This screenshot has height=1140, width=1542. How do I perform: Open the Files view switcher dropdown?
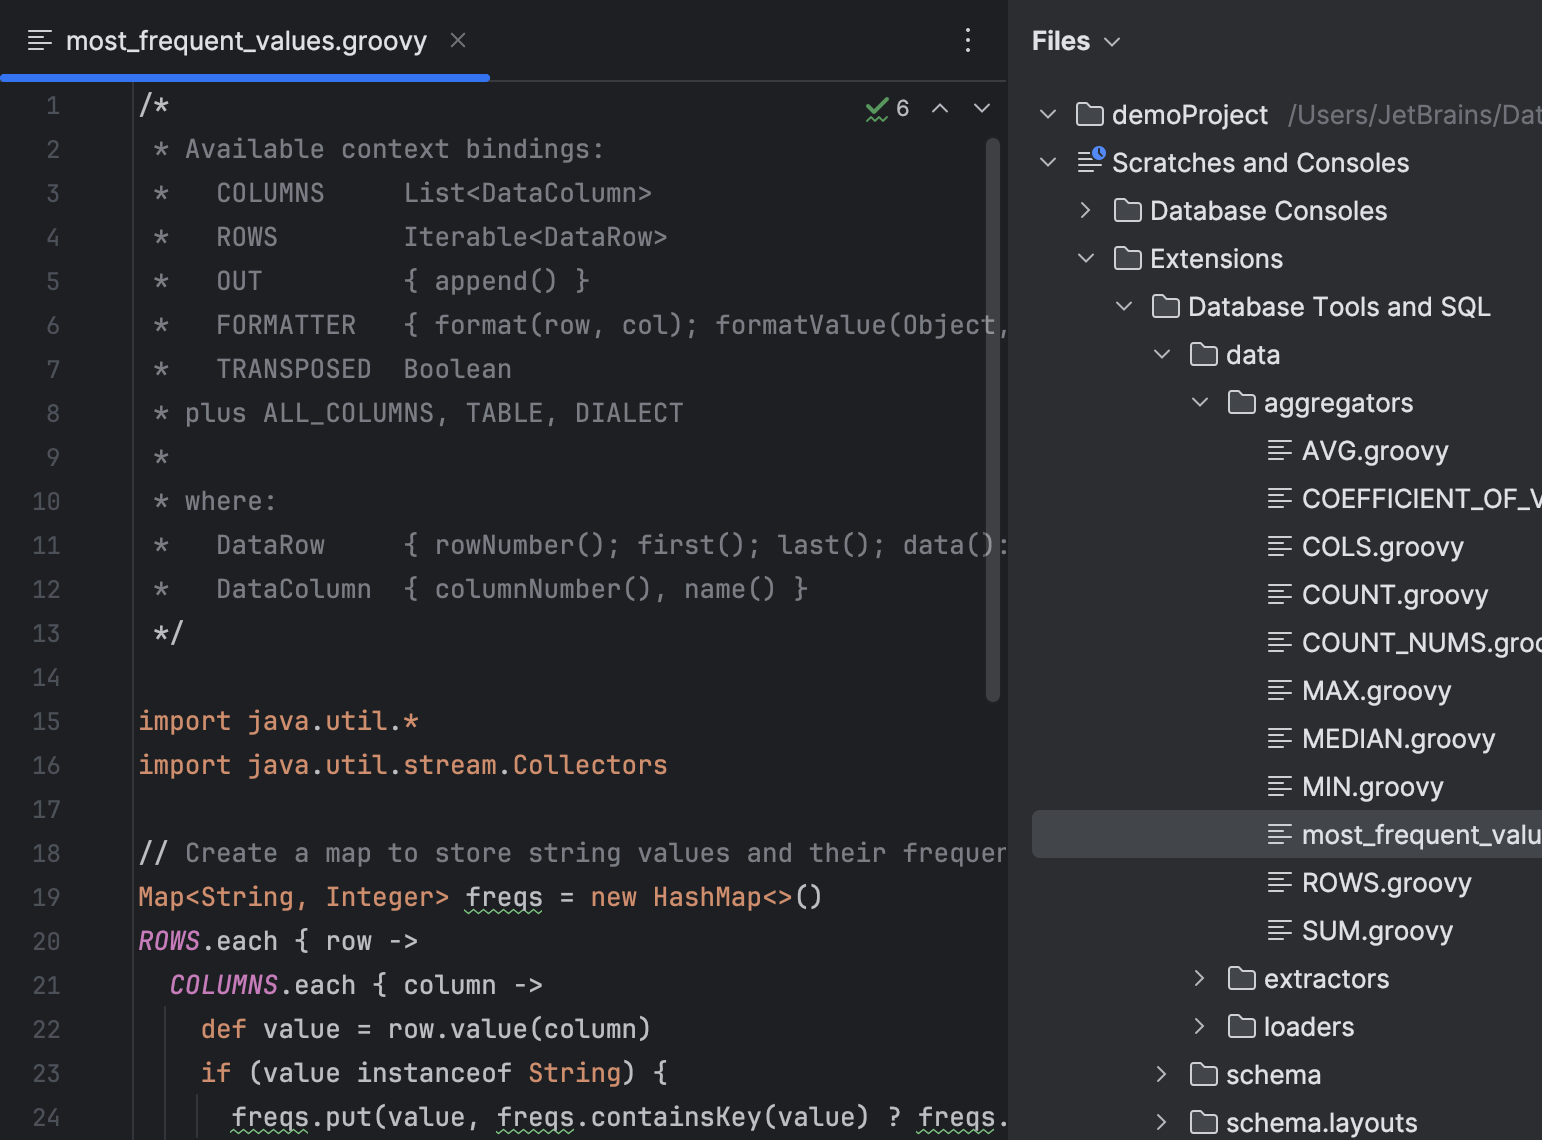[x=1110, y=41]
